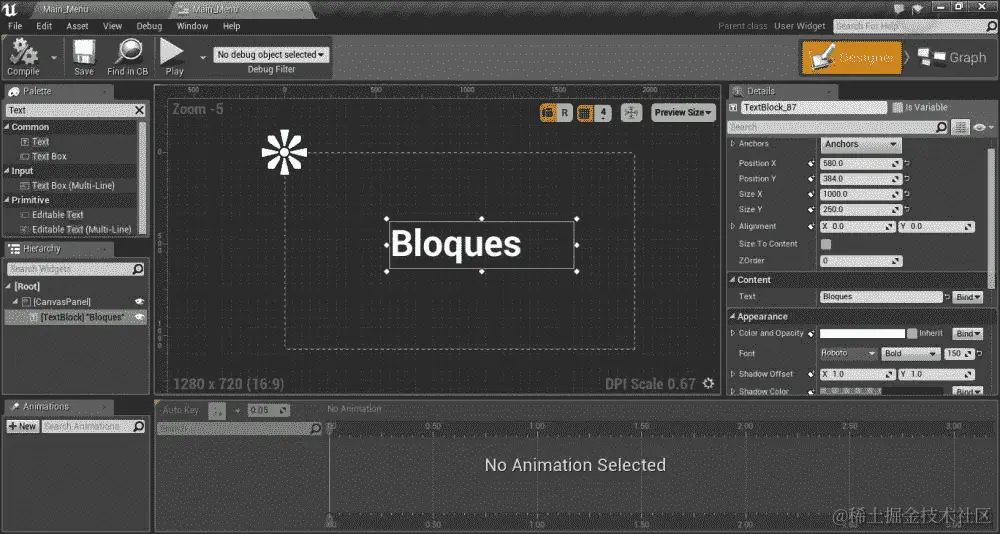Click the widget name field TextBlock_87
This screenshot has width=1000, height=534.
[814, 108]
